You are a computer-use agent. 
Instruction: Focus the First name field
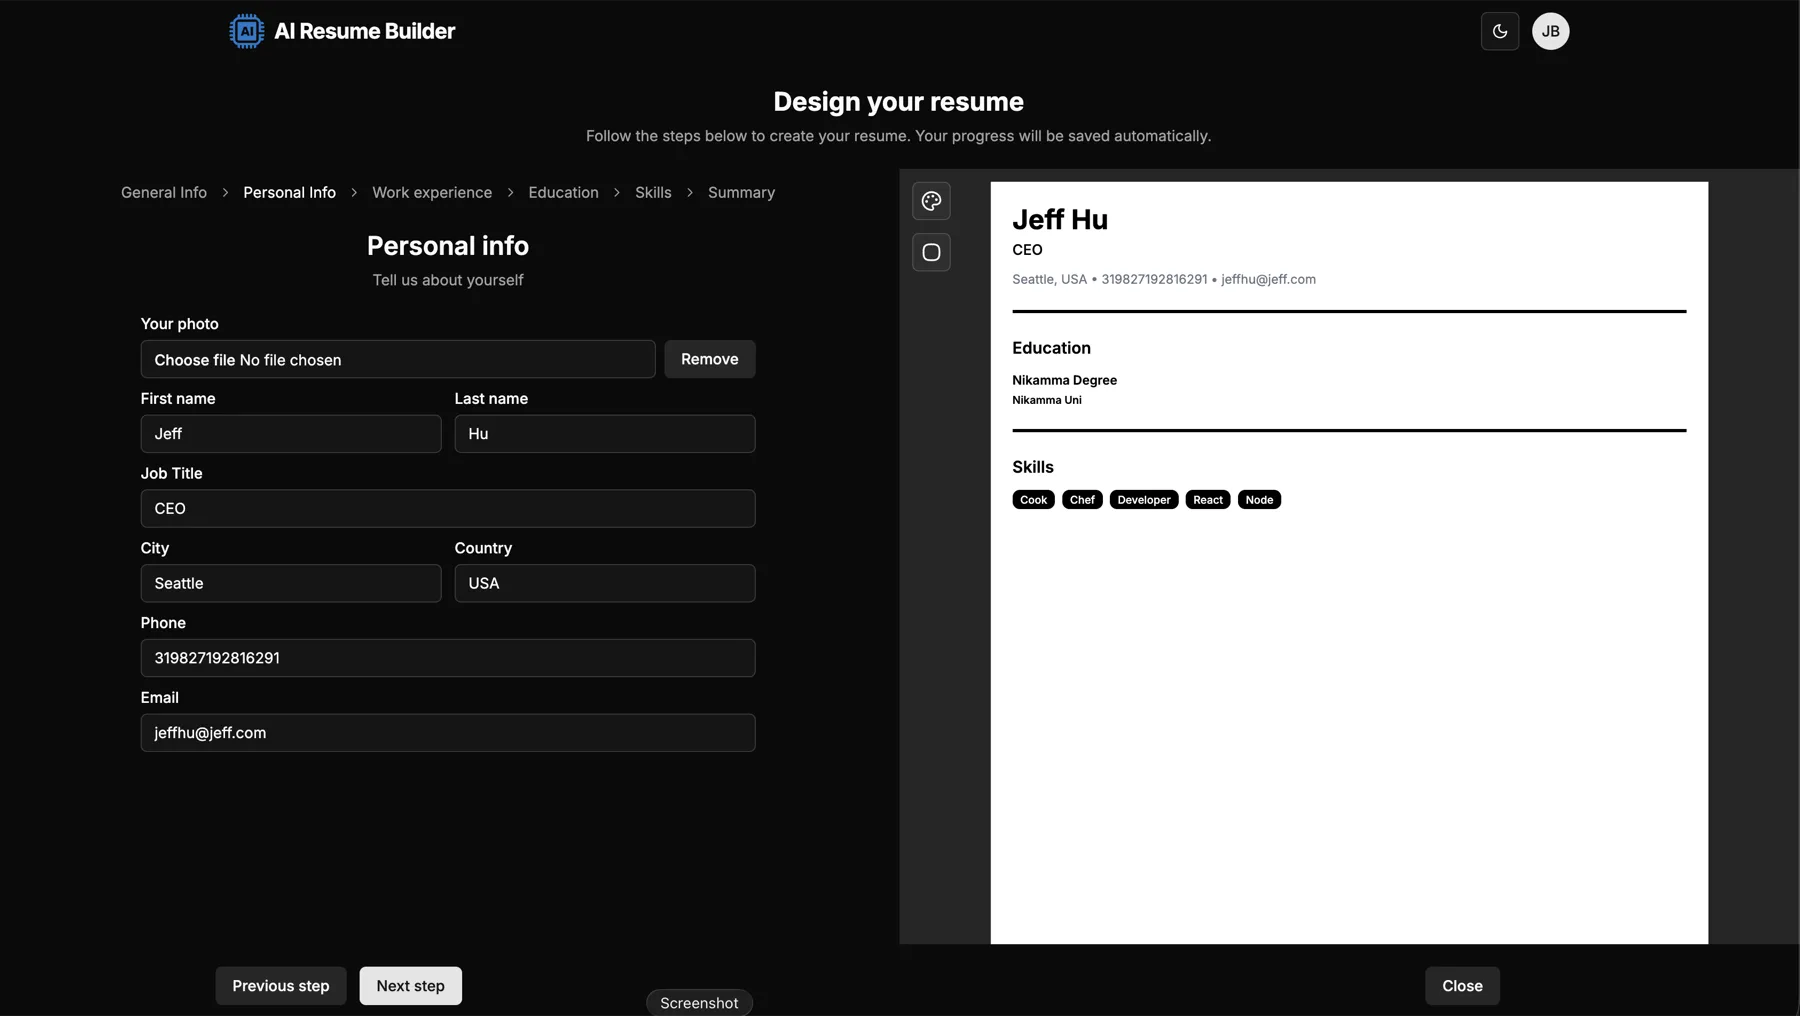point(291,434)
